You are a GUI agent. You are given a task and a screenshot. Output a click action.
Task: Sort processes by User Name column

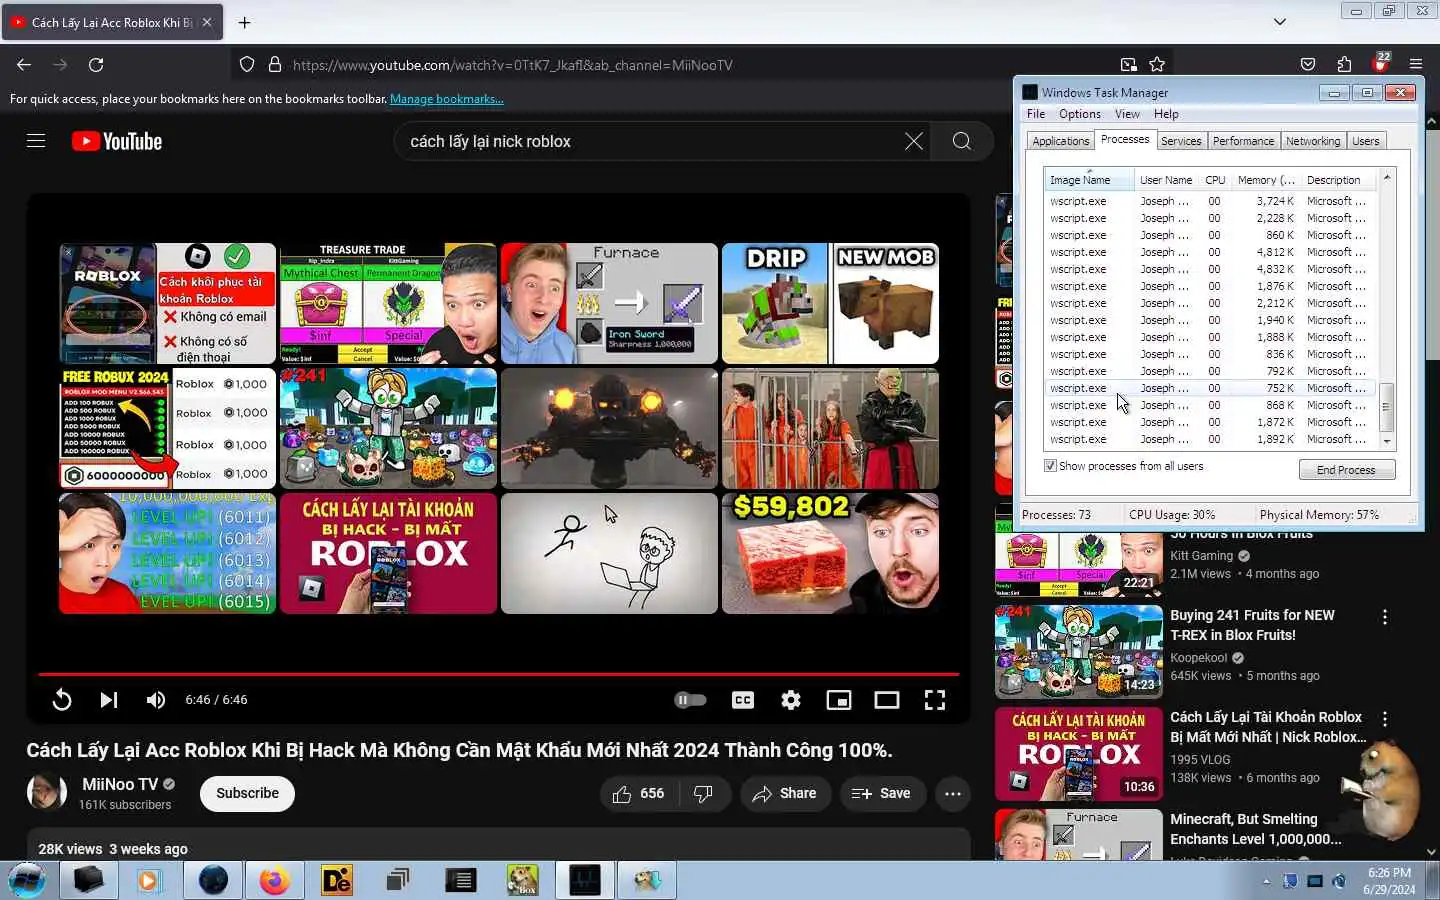point(1166,180)
